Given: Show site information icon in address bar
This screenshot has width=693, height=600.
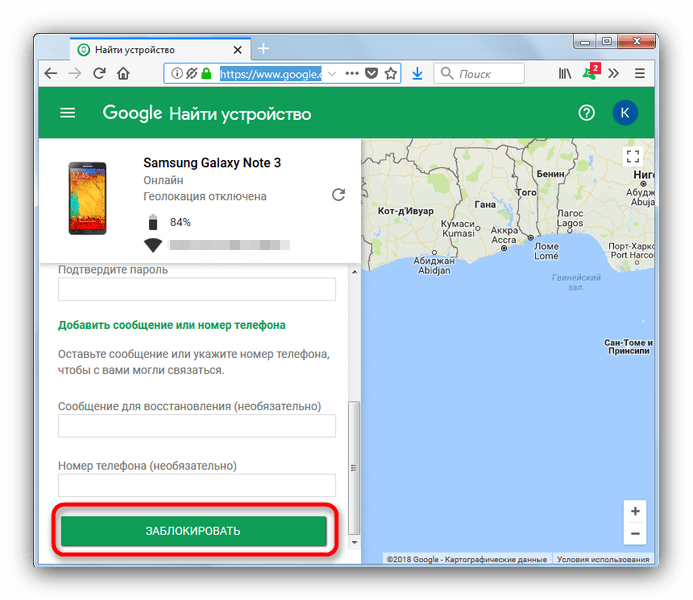Looking at the screenshot, I should [x=177, y=73].
